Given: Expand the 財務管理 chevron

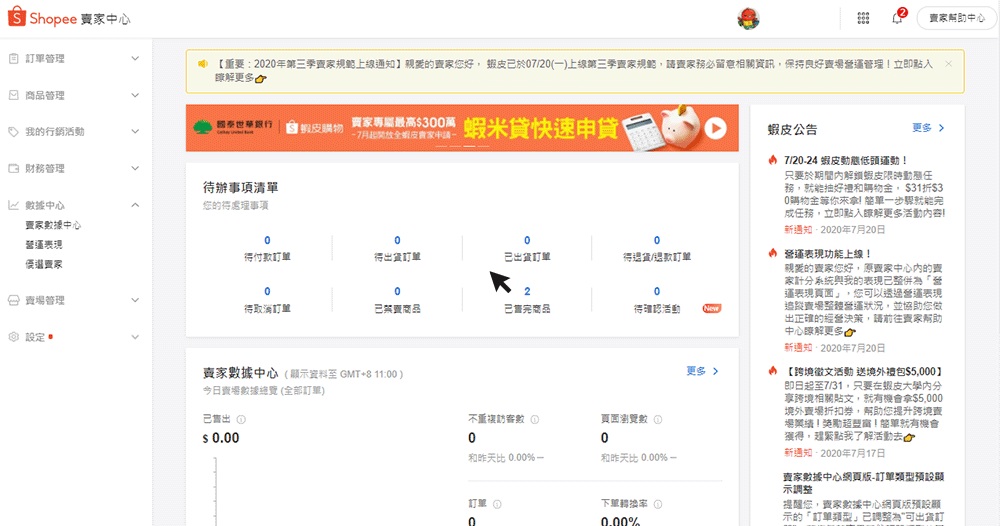Looking at the screenshot, I should point(135,168).
